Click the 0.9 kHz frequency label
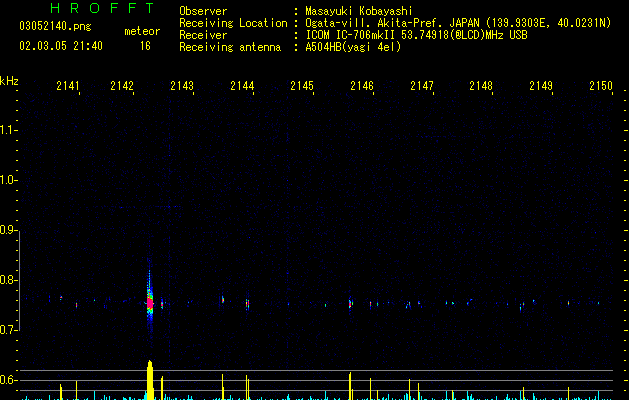This screenshot has width=629, height=400. click(8, 230)
